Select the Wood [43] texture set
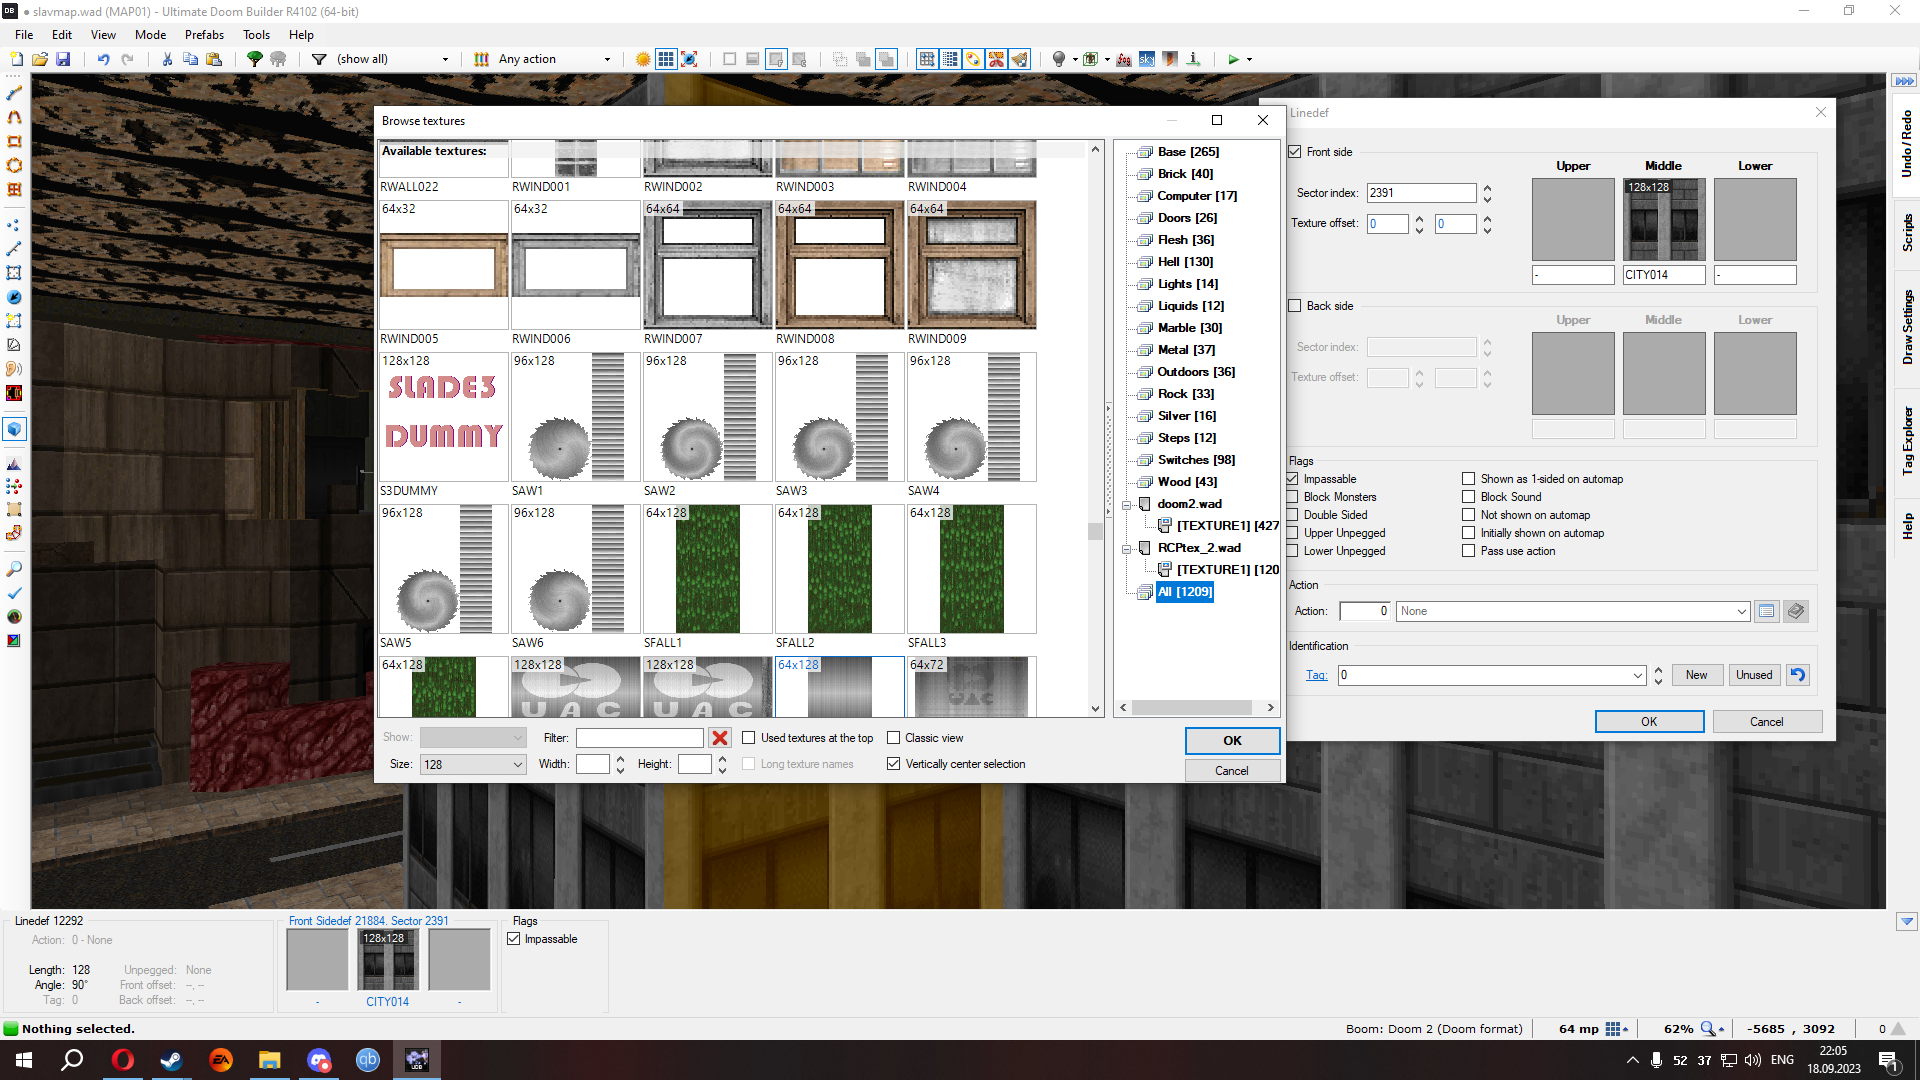This screenshot has width=1920, height=1080. 1186,482
